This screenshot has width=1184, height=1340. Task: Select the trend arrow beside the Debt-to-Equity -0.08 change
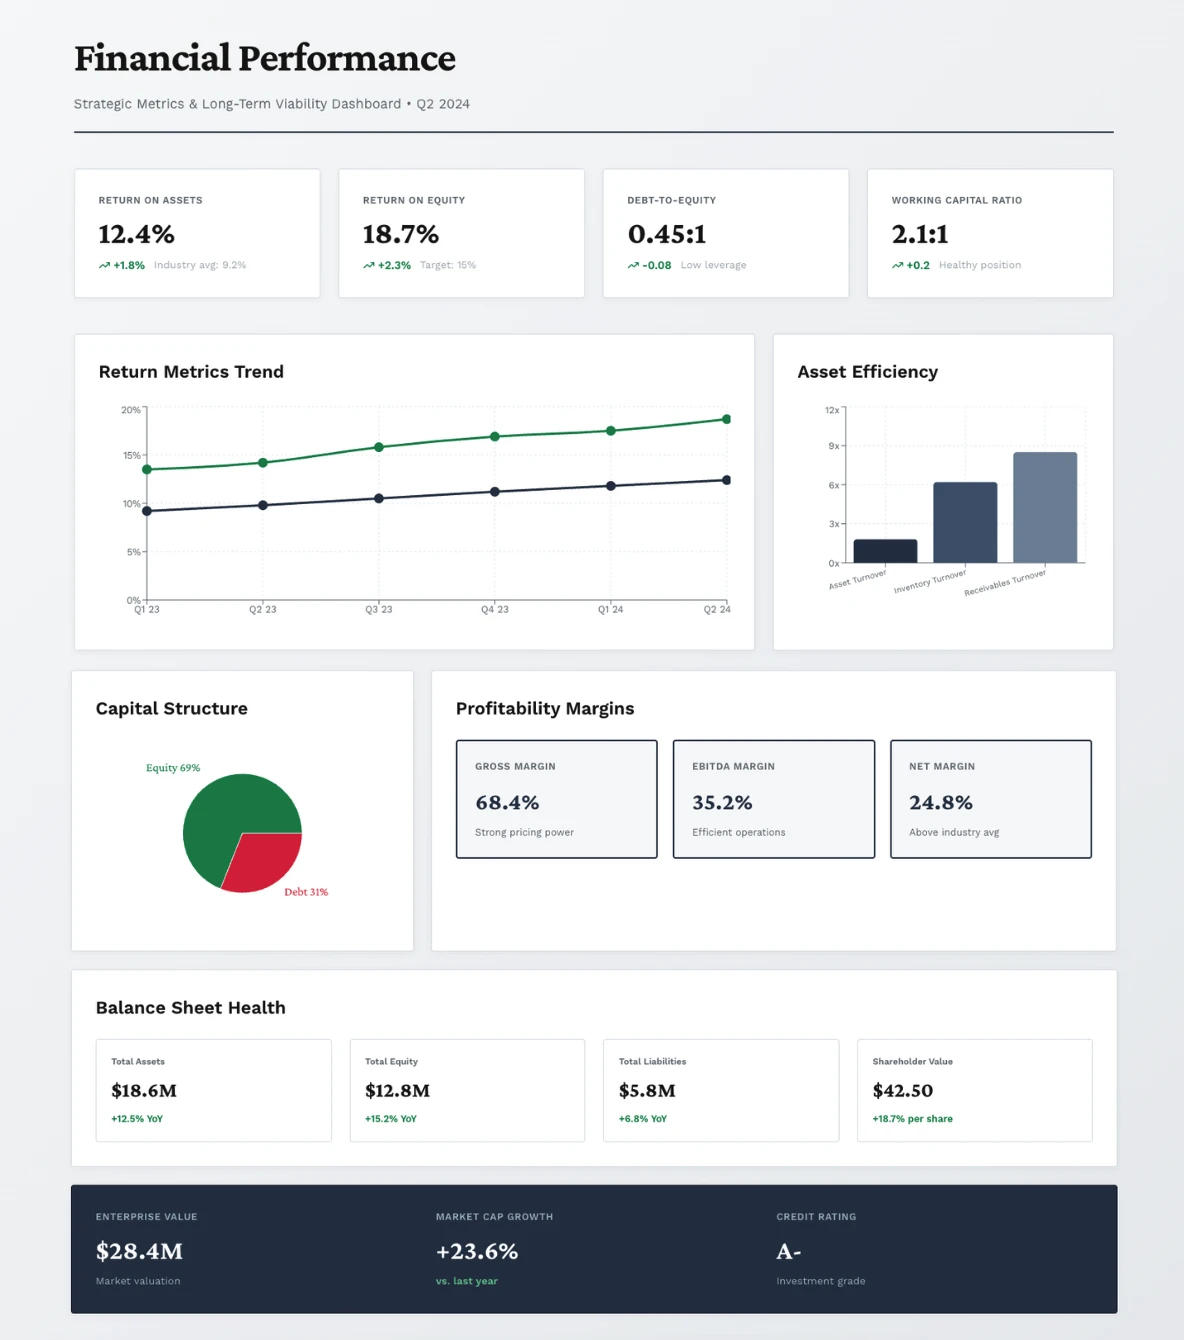(x=632, y=265)
